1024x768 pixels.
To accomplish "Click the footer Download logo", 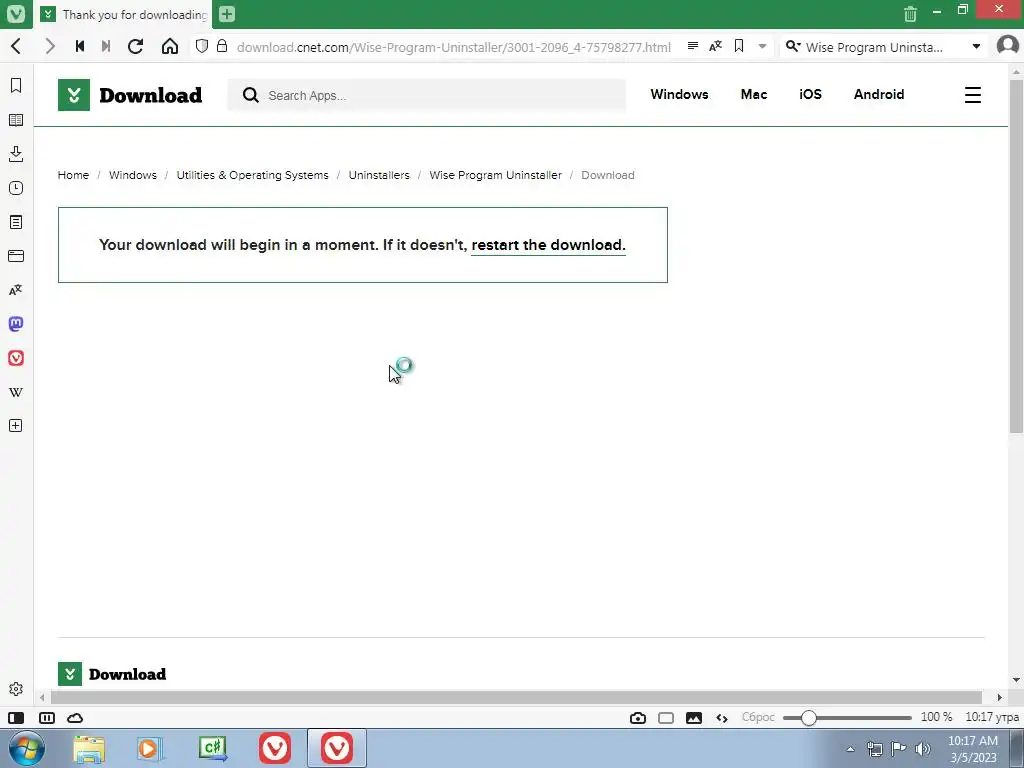I will (x=112, y=674).
